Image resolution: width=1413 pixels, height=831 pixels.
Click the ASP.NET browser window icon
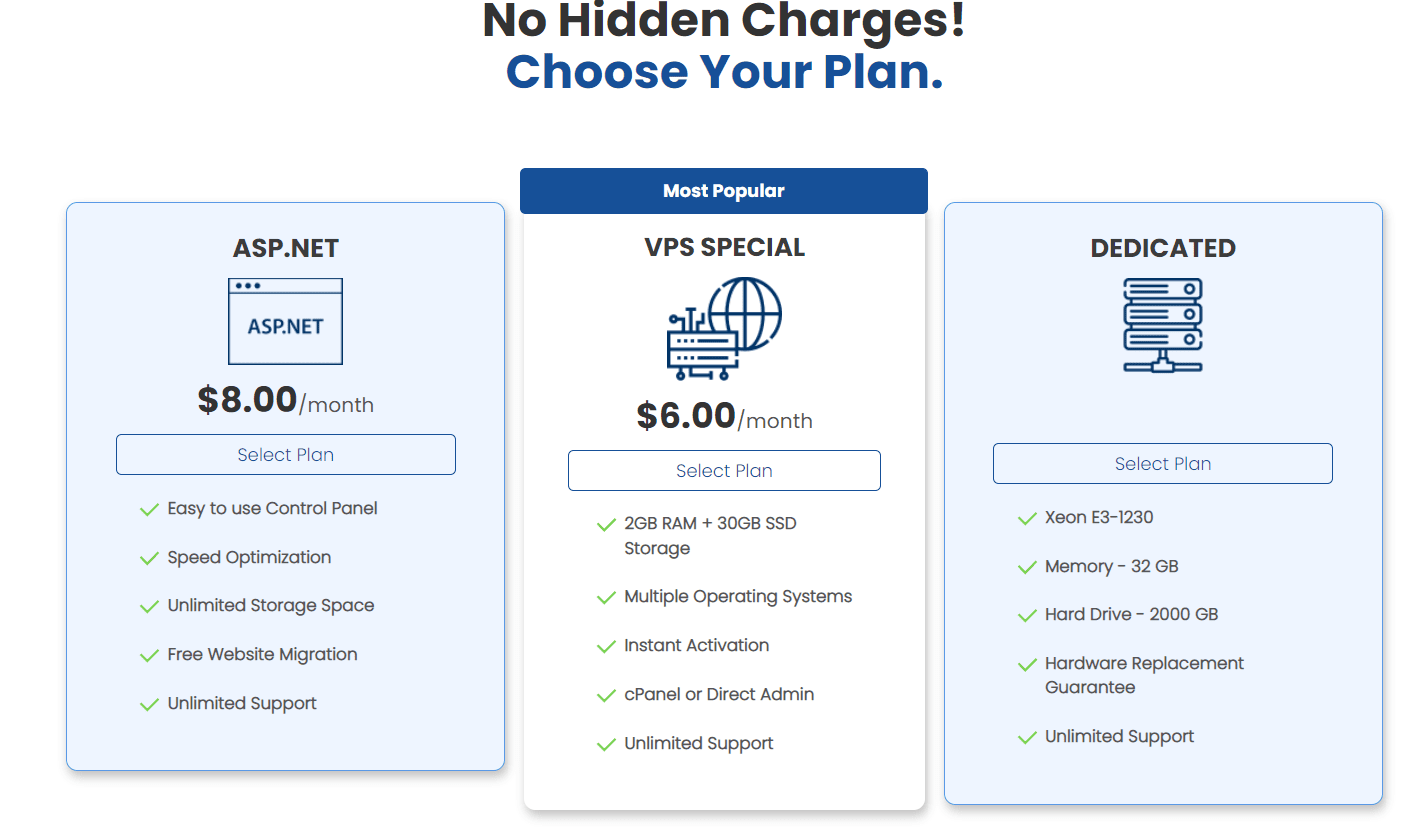click(285, 321)
